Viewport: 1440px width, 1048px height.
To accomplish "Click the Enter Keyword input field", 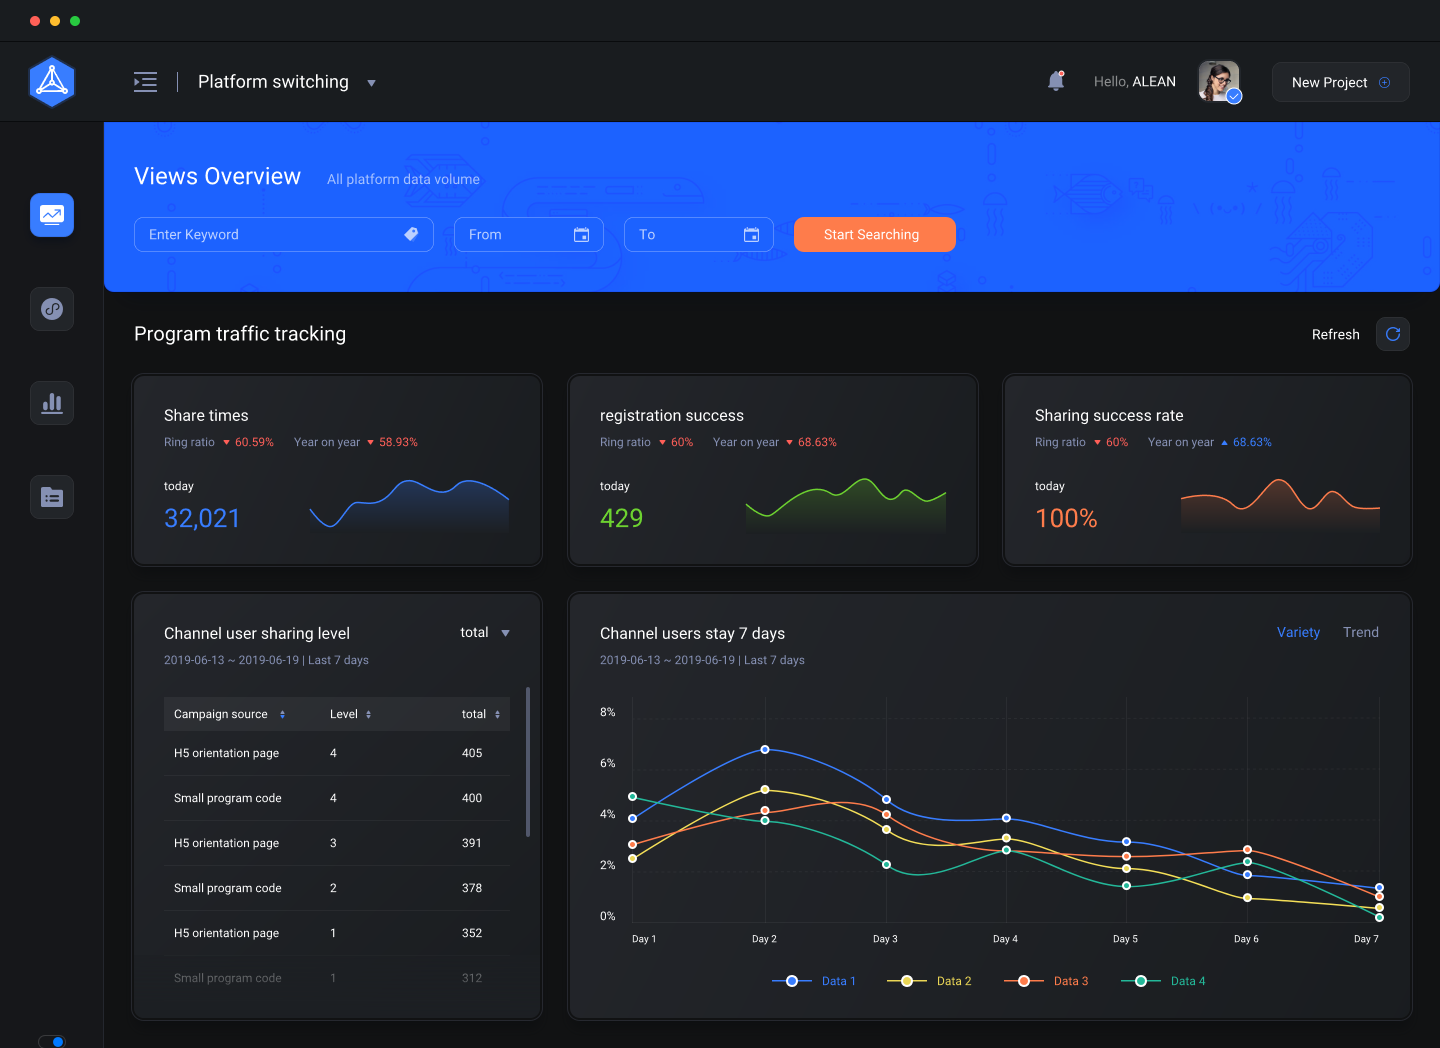I will (284, 234).
